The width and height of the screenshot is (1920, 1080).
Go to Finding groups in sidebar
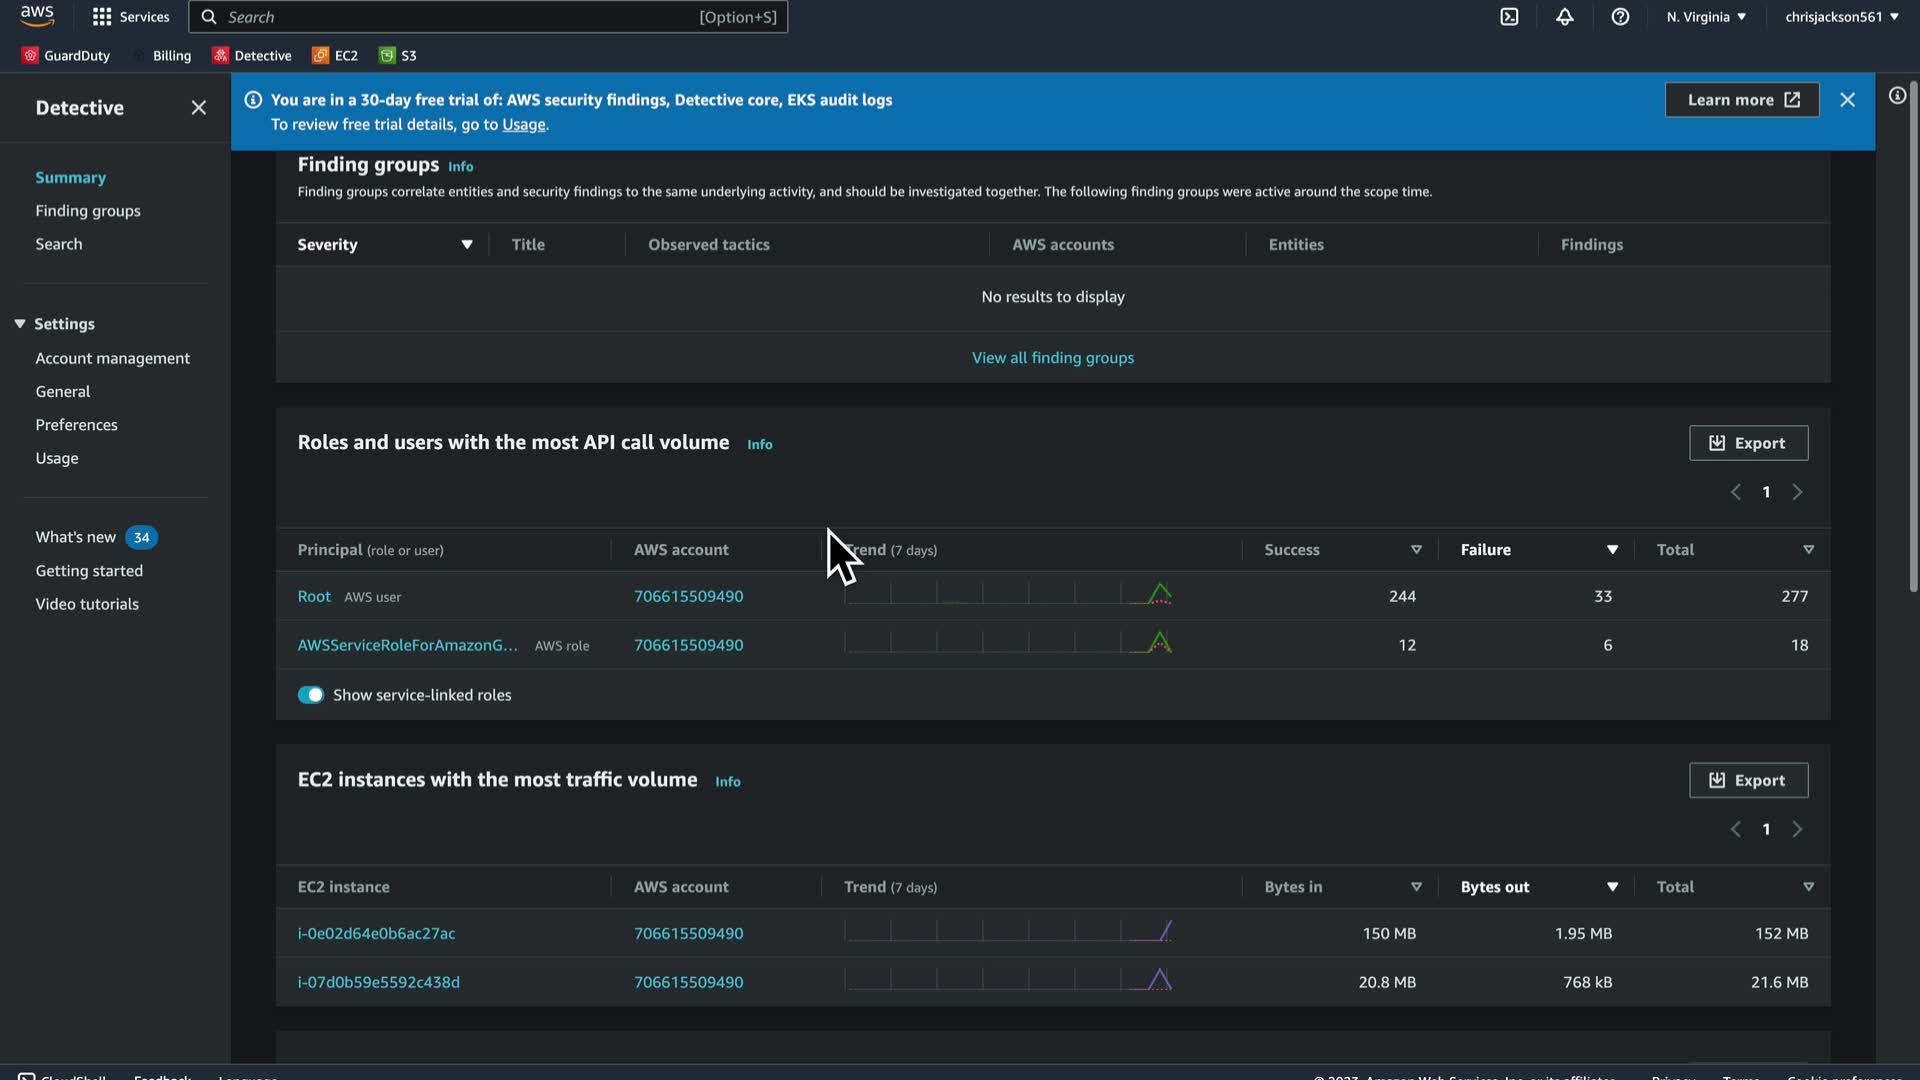coord(88,211)
